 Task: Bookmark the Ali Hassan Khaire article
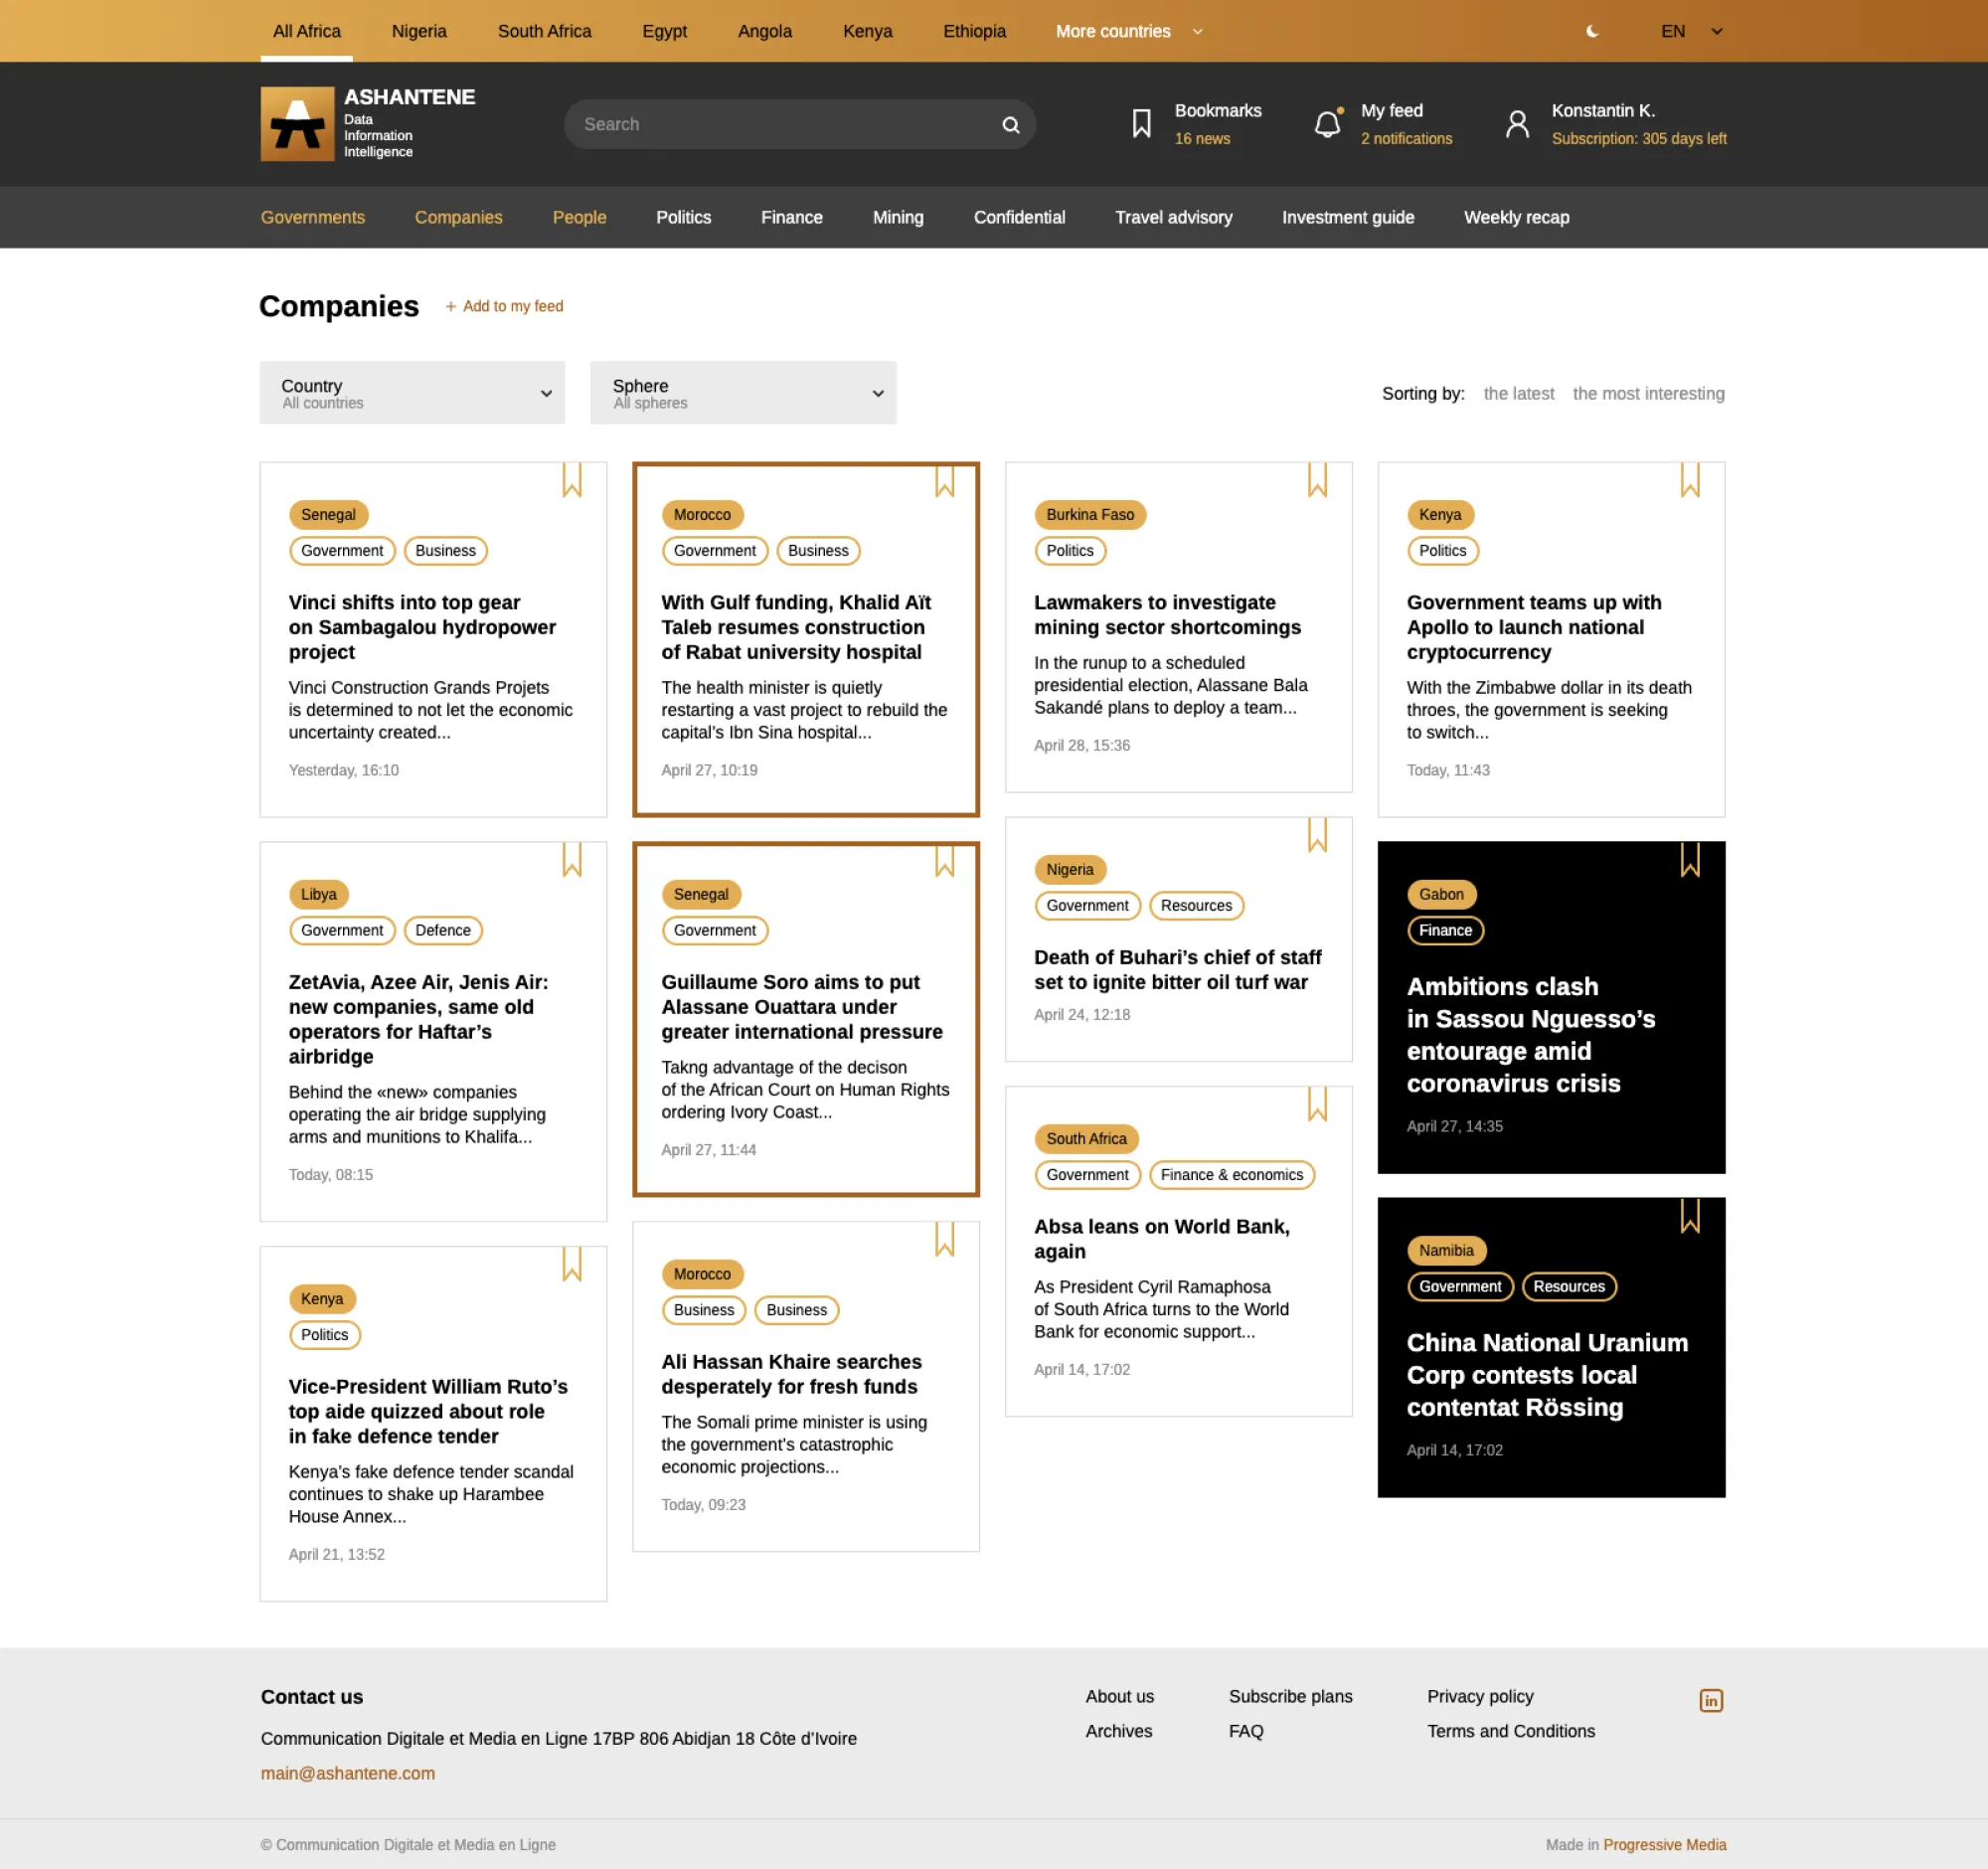[945, 1239]
